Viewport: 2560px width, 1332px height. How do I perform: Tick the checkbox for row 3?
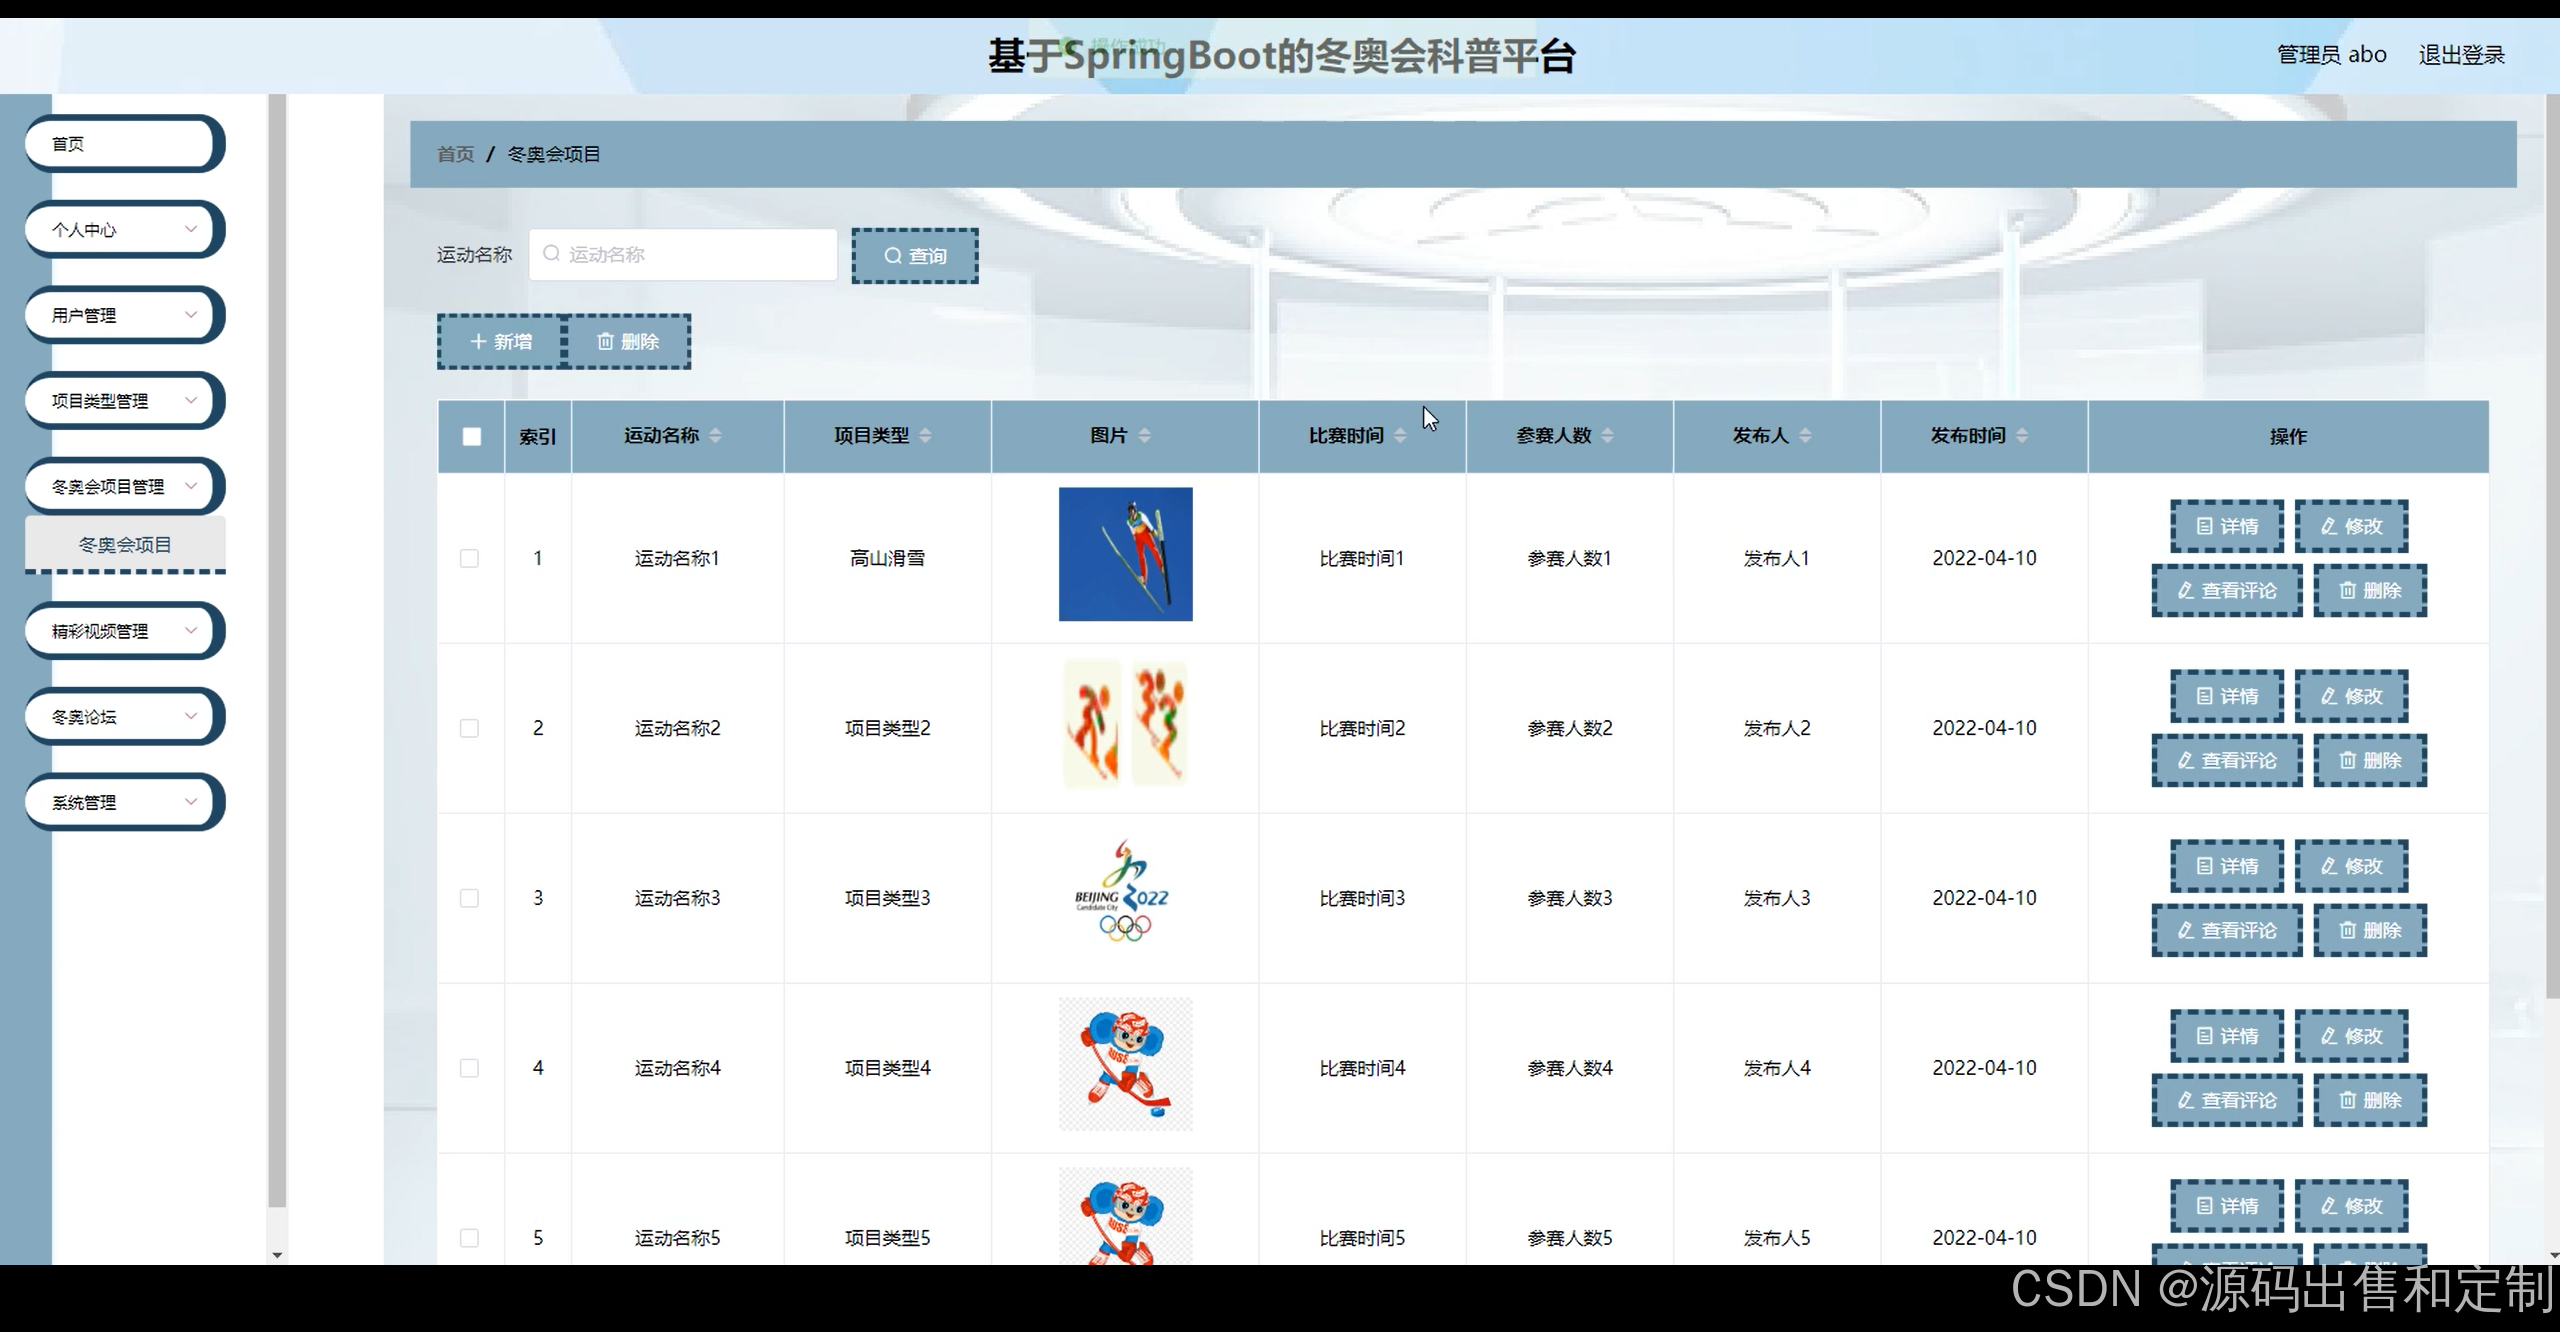click(x=469, y=898)
